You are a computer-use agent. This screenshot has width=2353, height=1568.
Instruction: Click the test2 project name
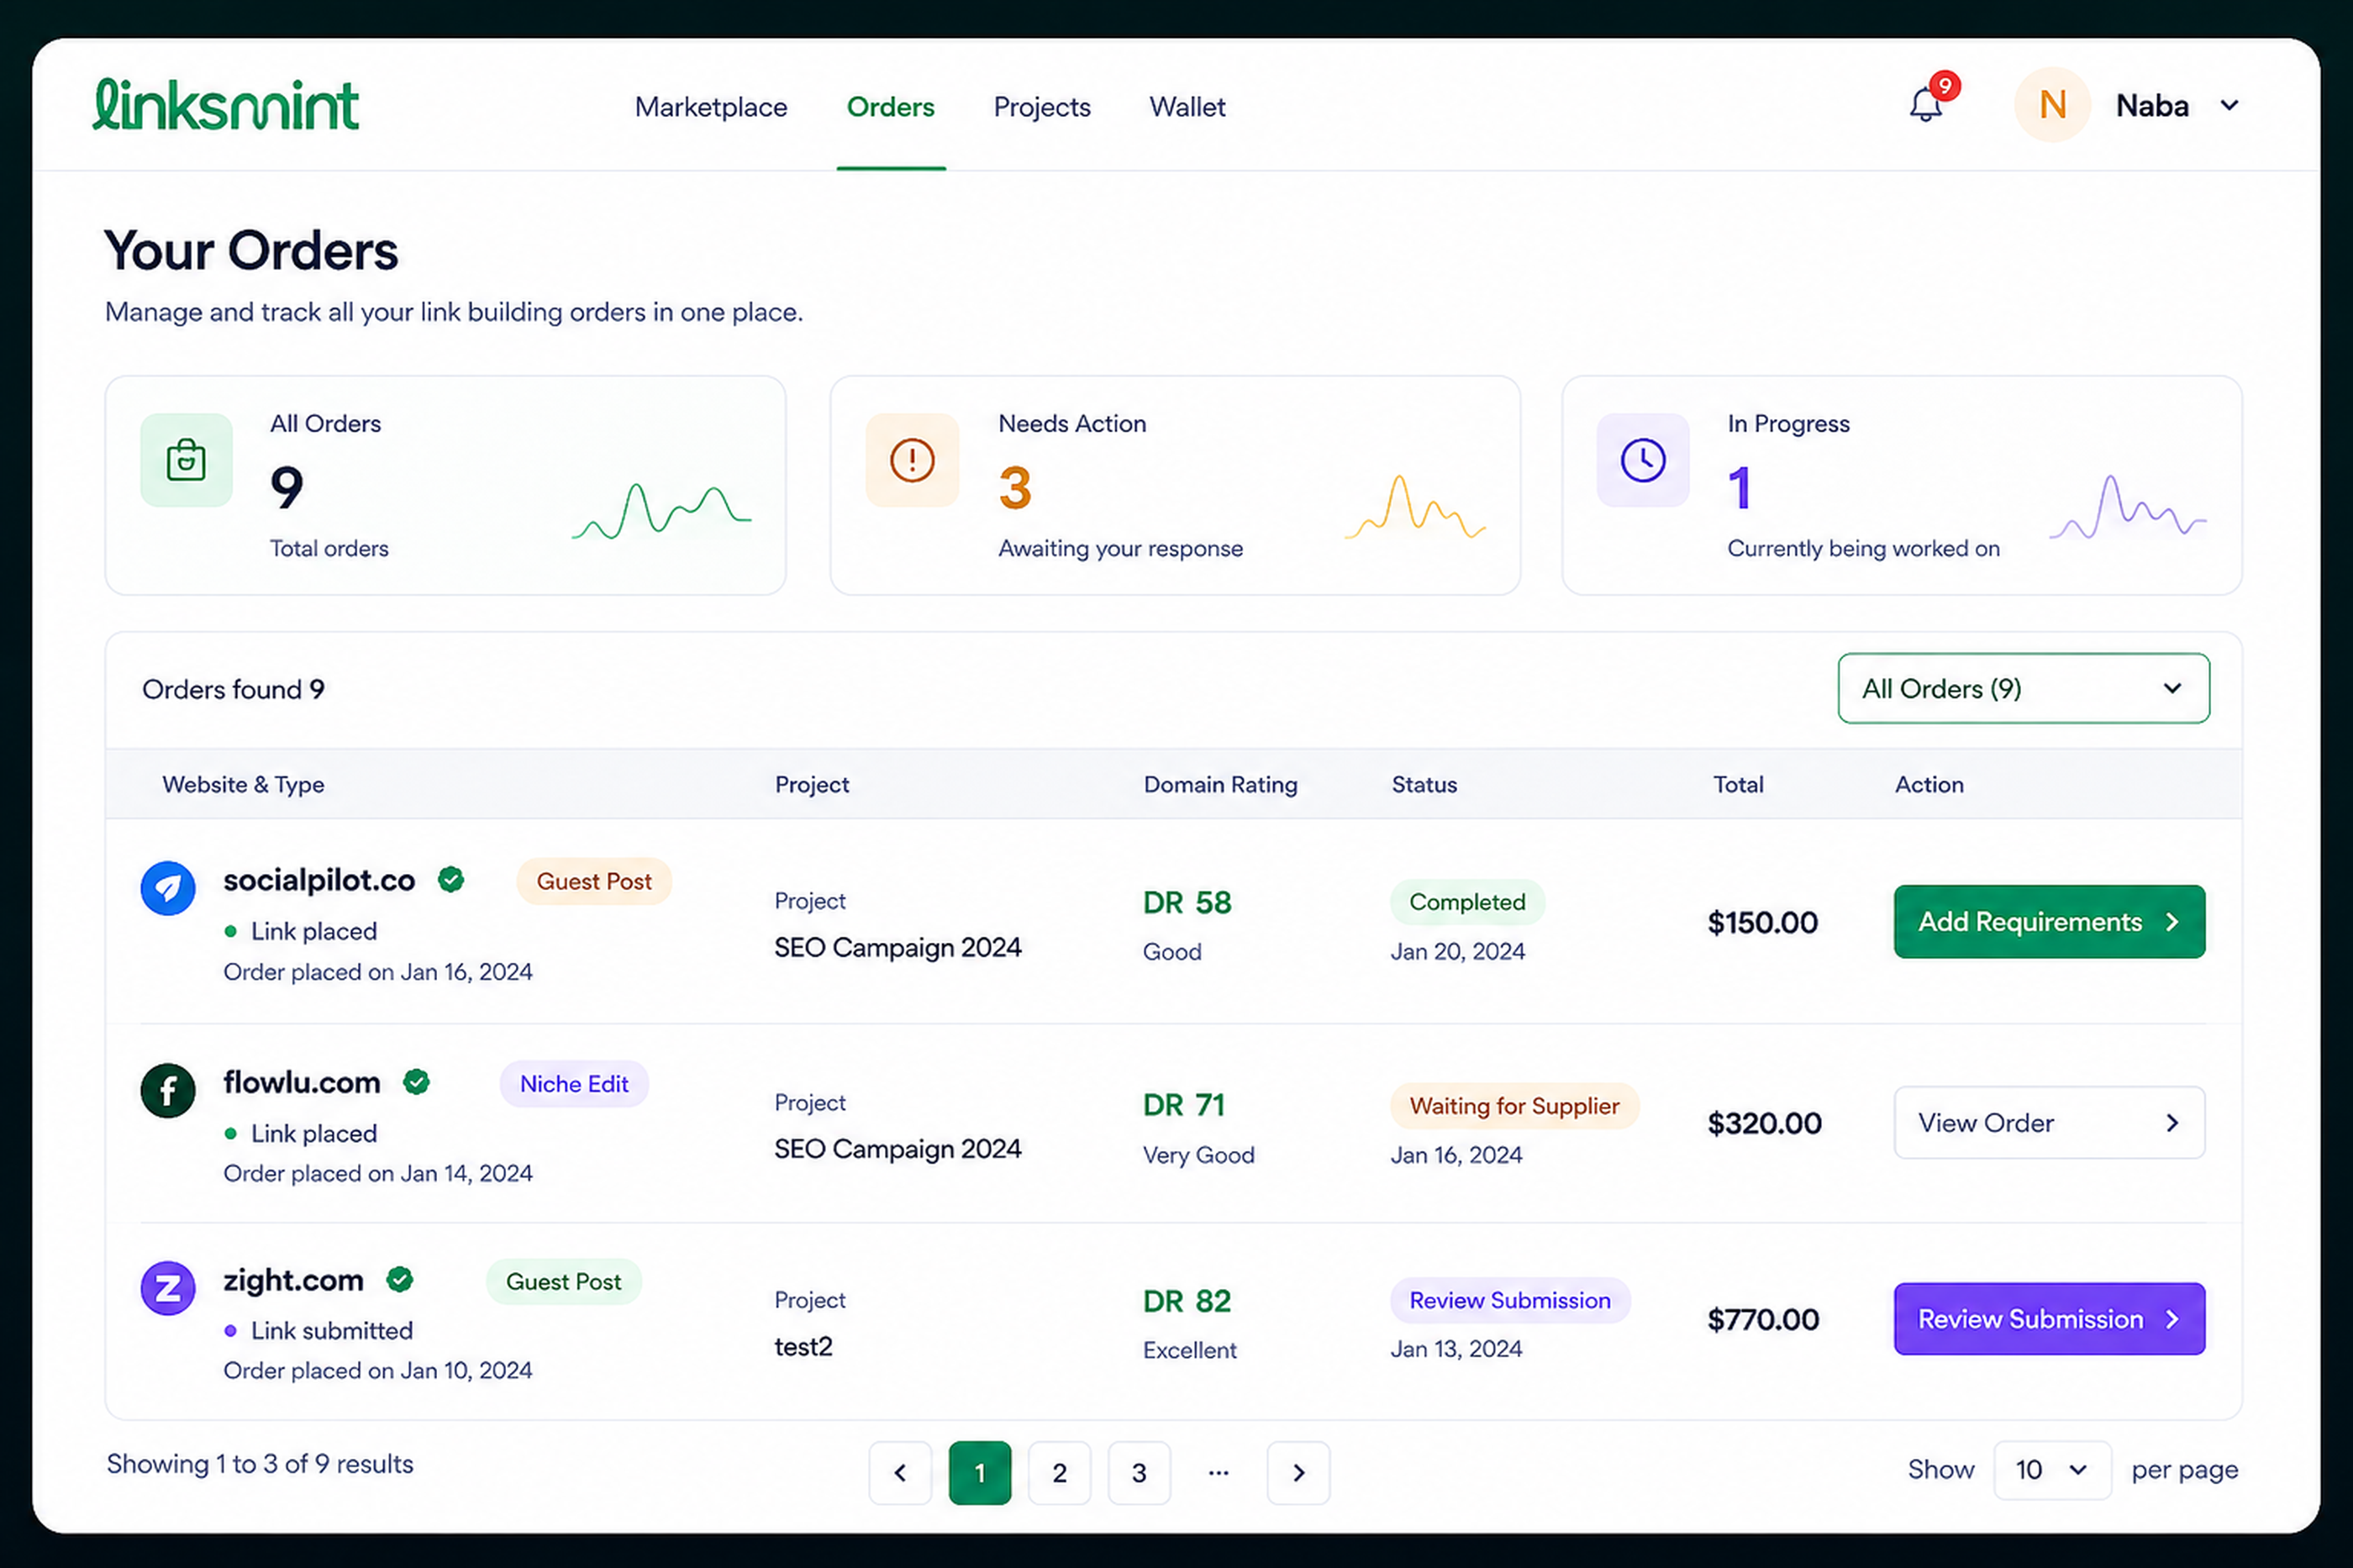tap(803, 1347)
